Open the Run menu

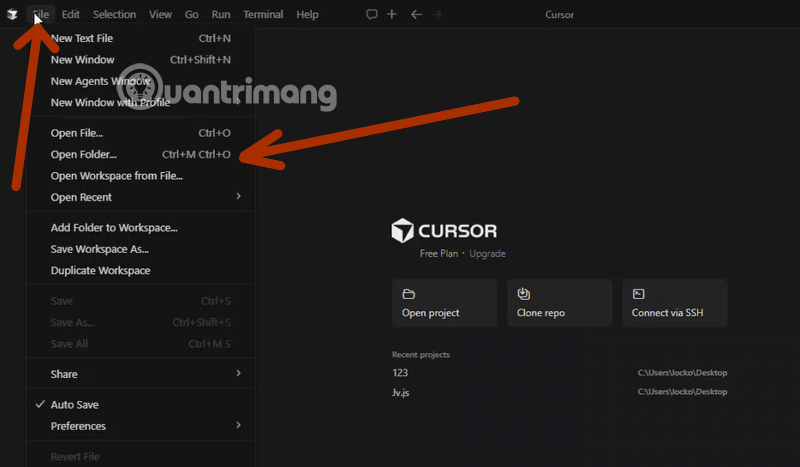[221, 14]
